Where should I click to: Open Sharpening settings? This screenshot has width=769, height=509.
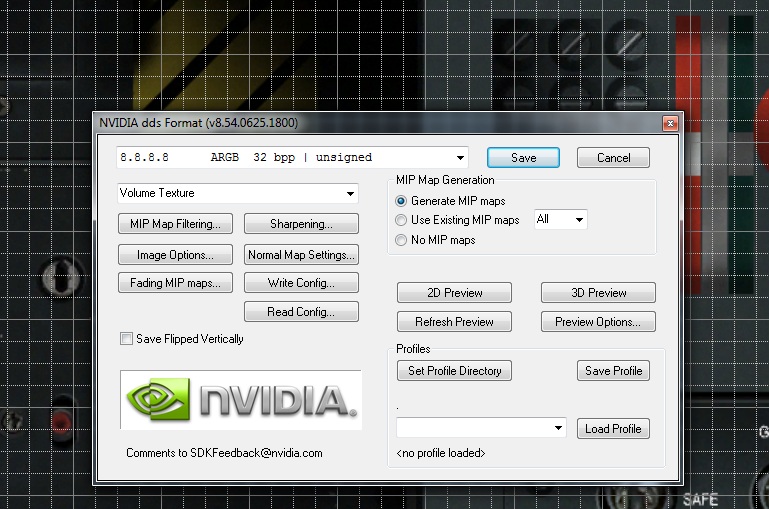[301, 224]
